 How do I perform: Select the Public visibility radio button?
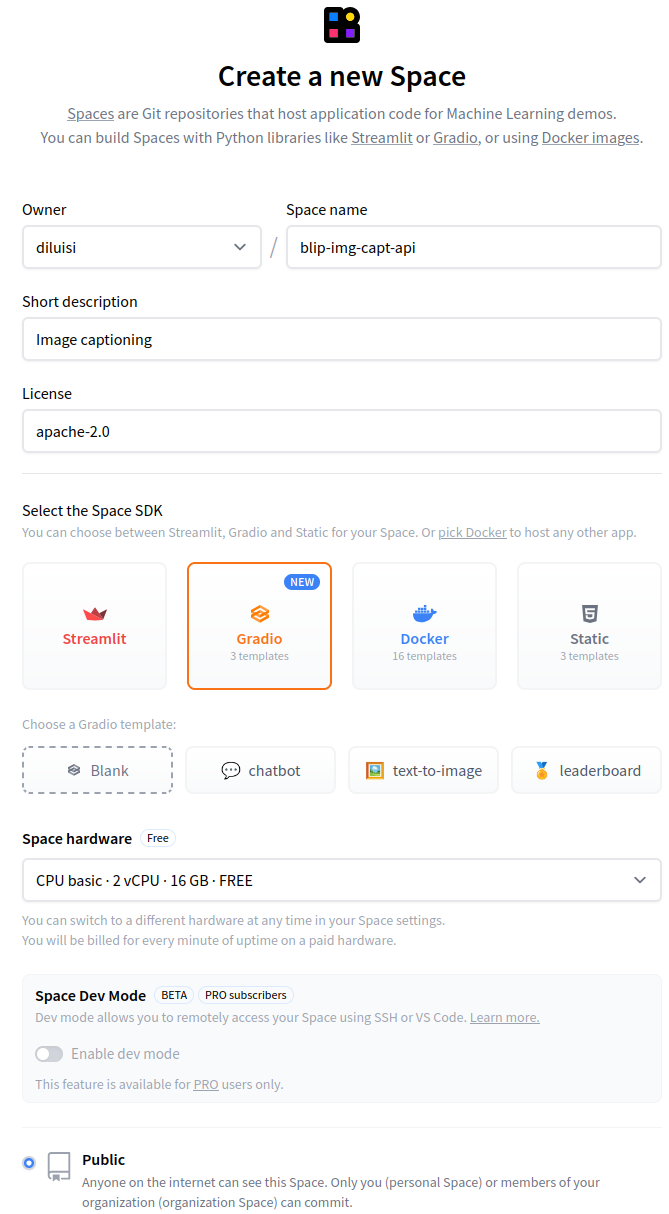click(x=29, y=1163)
